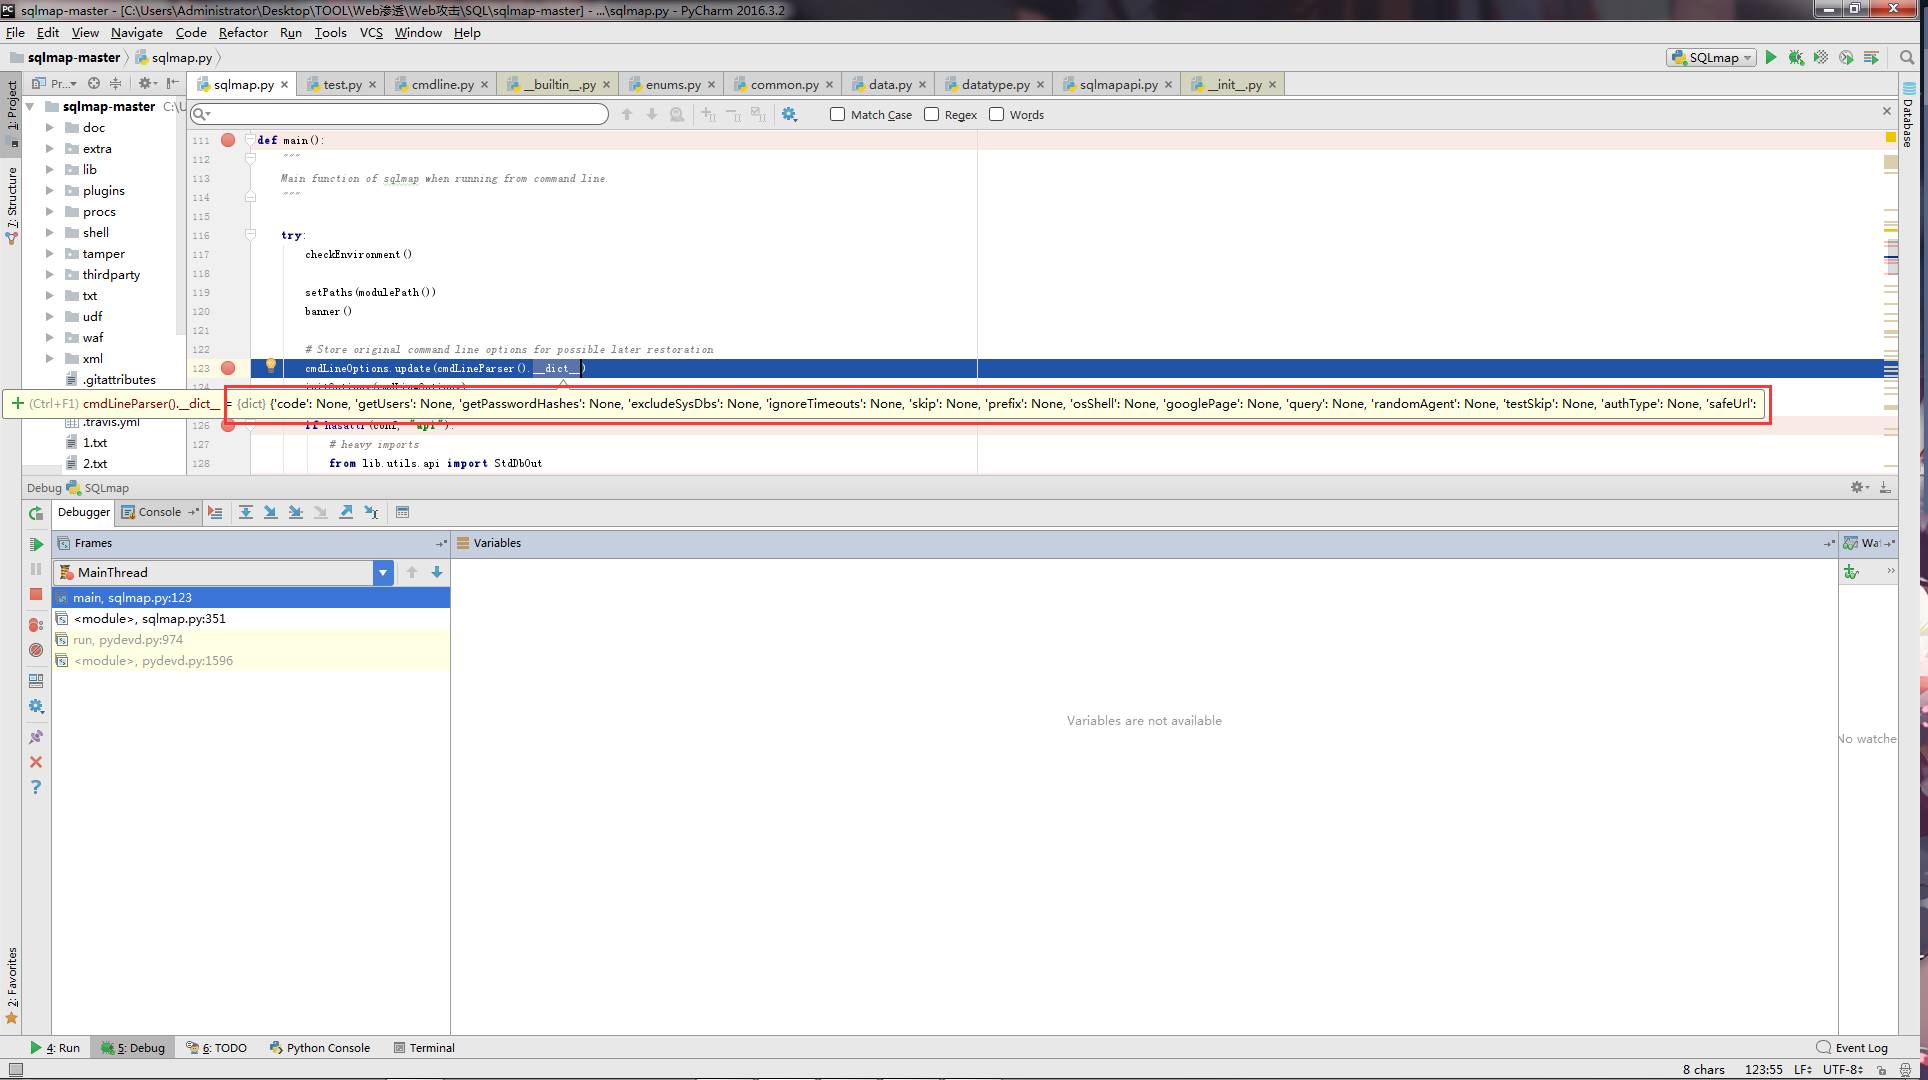Screen dimensions: 1928x1080
Task: Open the MainThread thread dropdown
Action: (x=383, y=572)
